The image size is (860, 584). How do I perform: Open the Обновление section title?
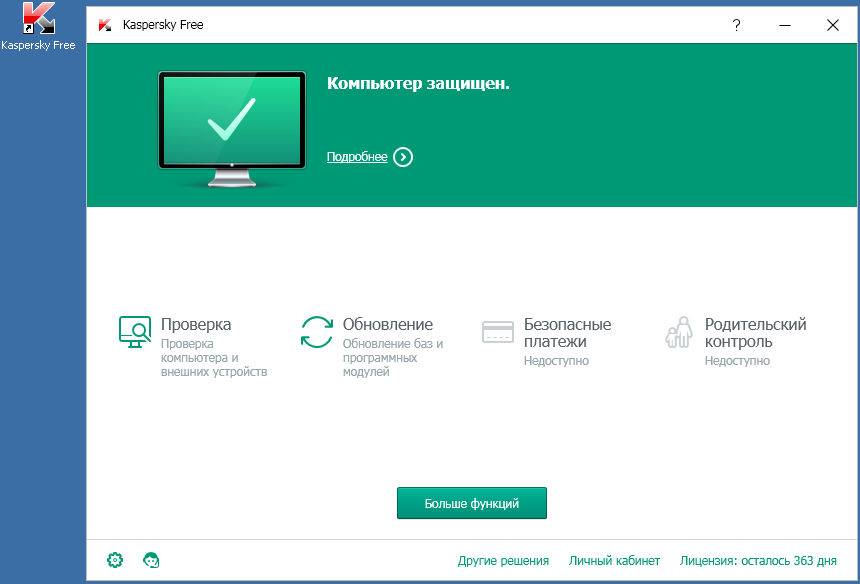click(388, 325)
